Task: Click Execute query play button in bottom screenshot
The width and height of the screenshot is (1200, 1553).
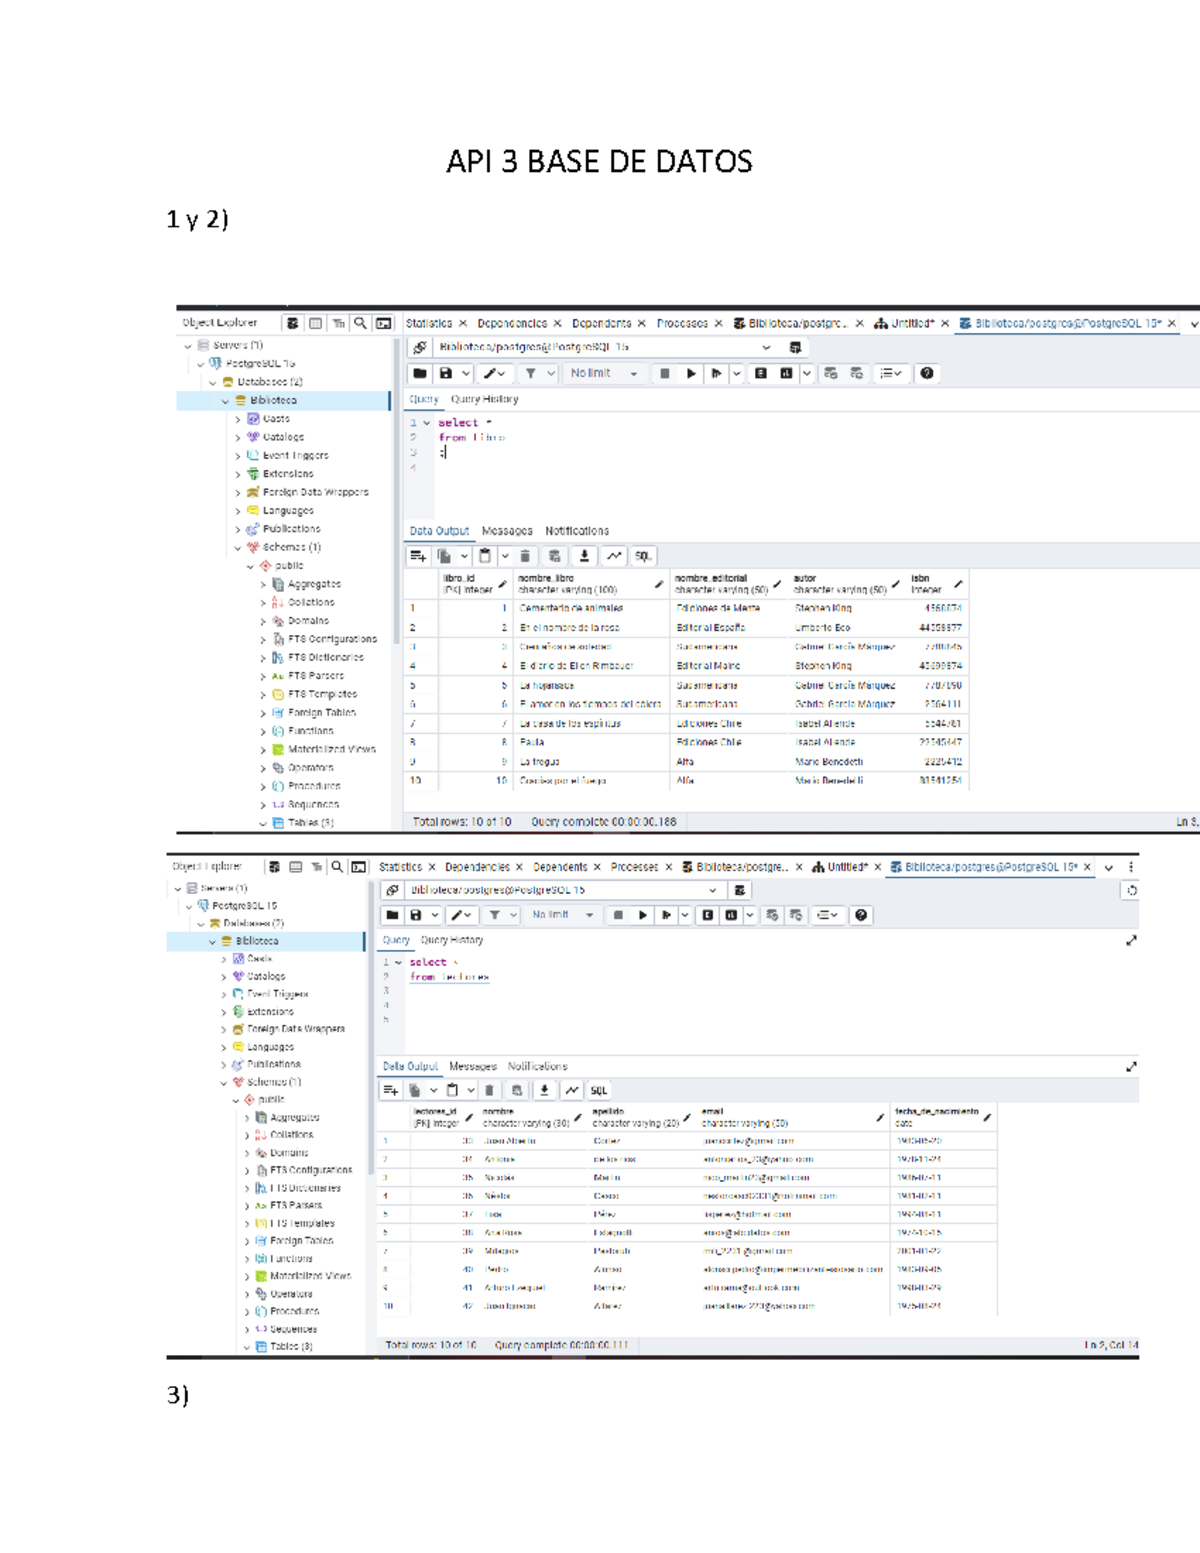Action: click(642, 915)
